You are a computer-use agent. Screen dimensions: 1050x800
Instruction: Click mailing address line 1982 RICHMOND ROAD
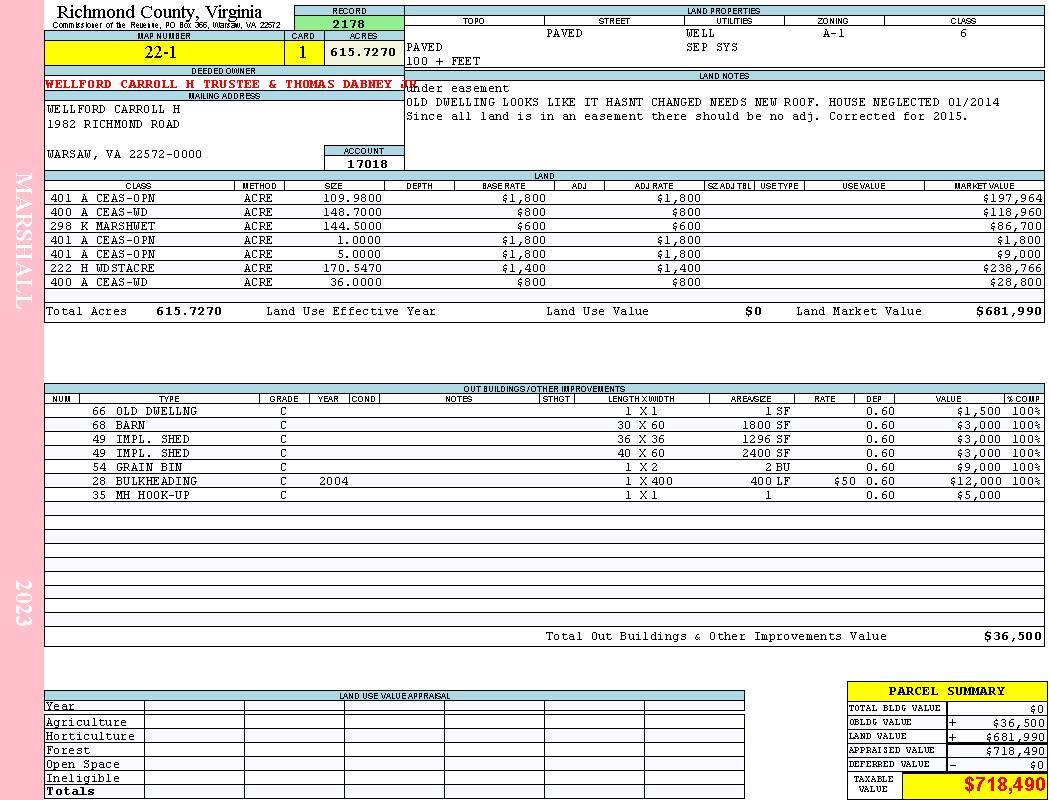coord(113,125)
